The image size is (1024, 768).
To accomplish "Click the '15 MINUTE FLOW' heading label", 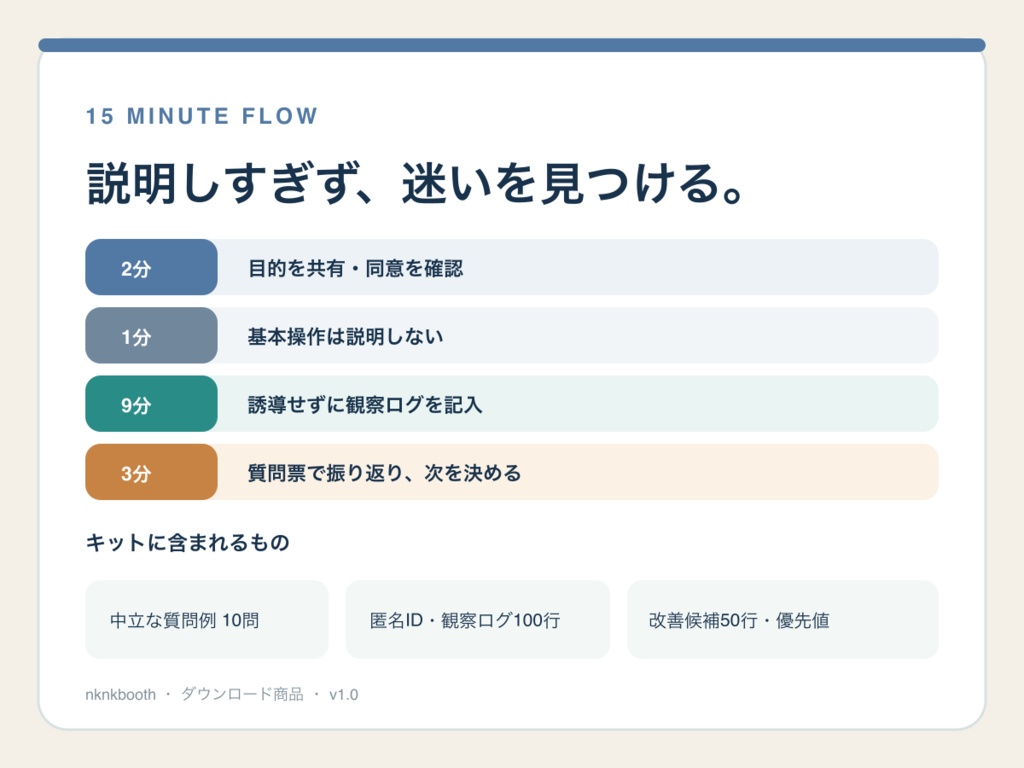I will point(202,116).
